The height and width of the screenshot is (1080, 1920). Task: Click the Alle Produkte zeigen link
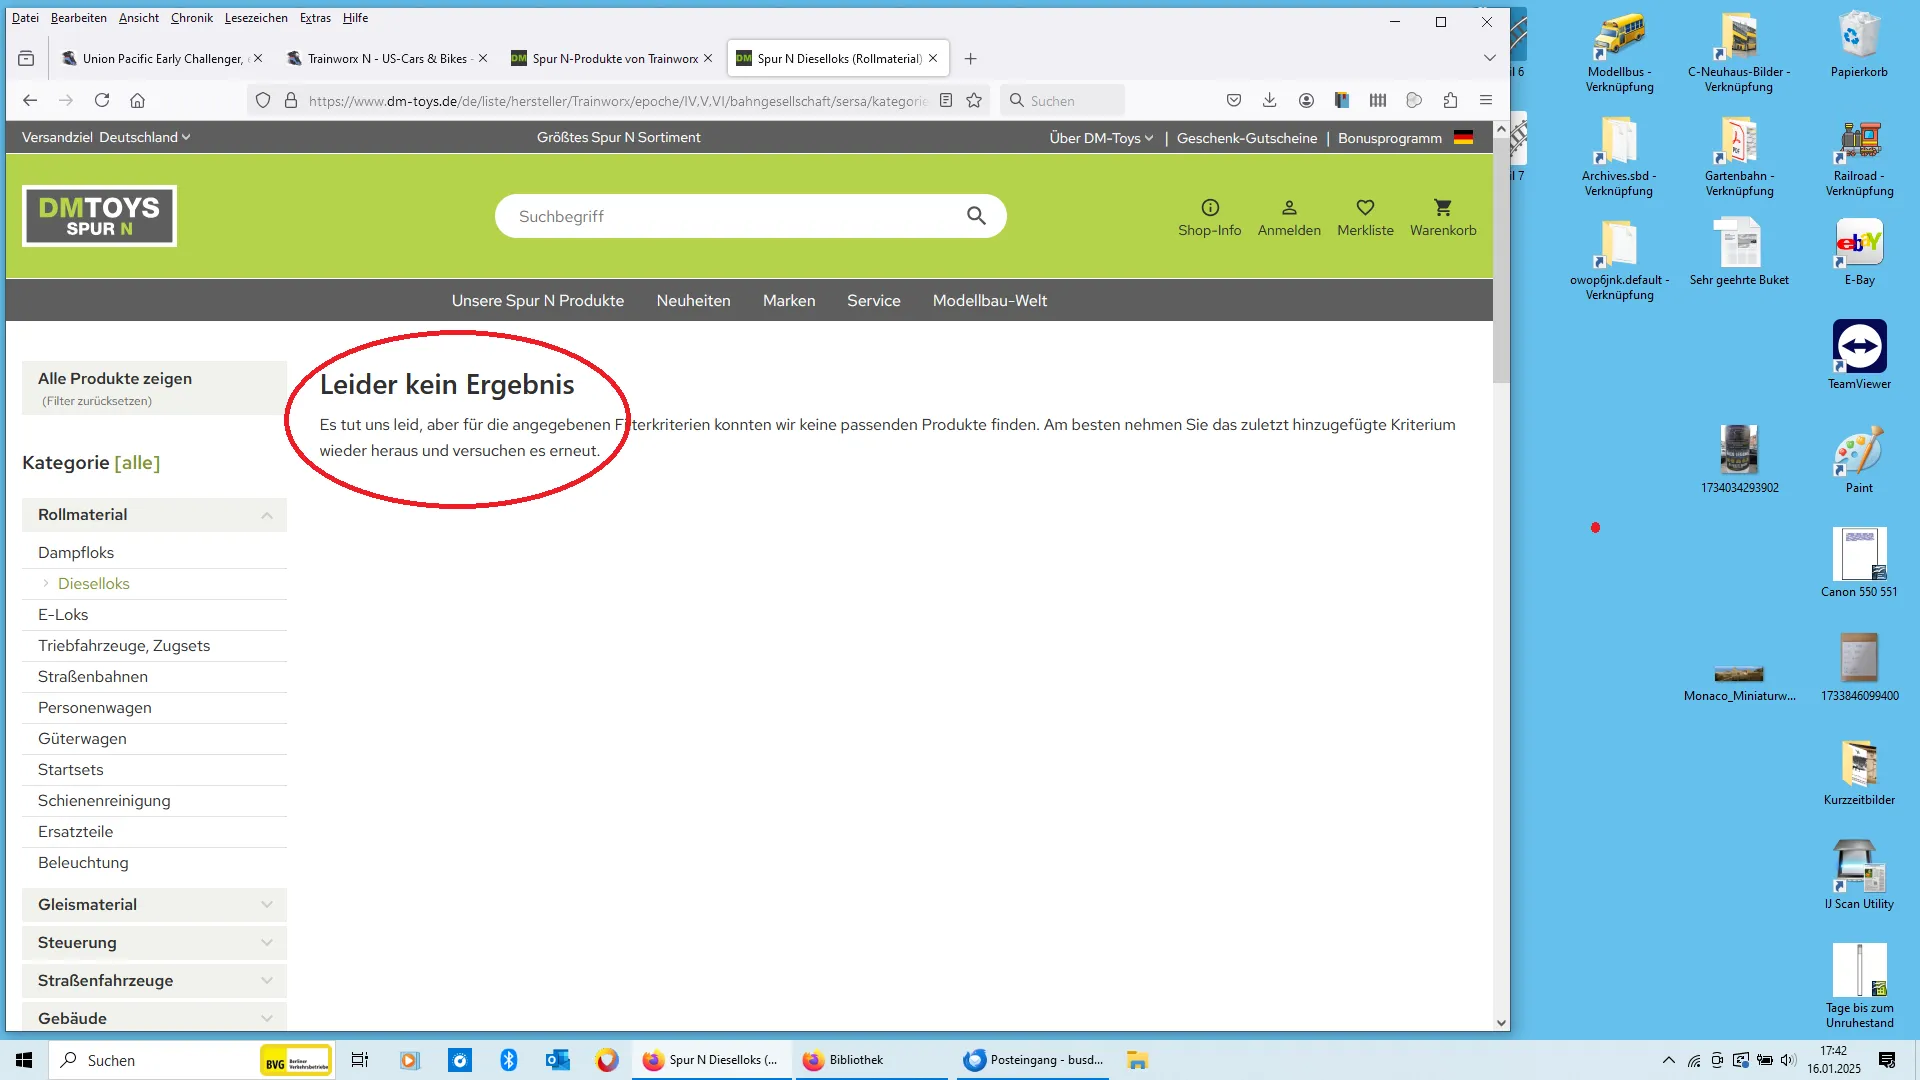(115, 378)
